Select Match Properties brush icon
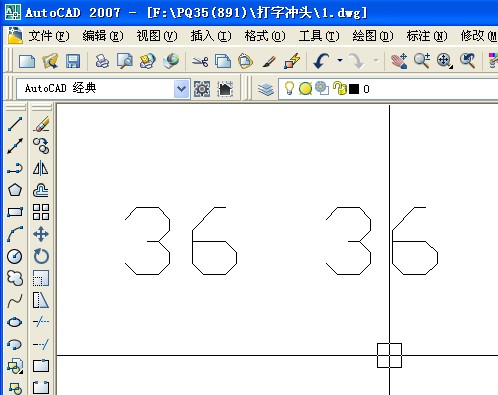 click(x=269, y=61)
